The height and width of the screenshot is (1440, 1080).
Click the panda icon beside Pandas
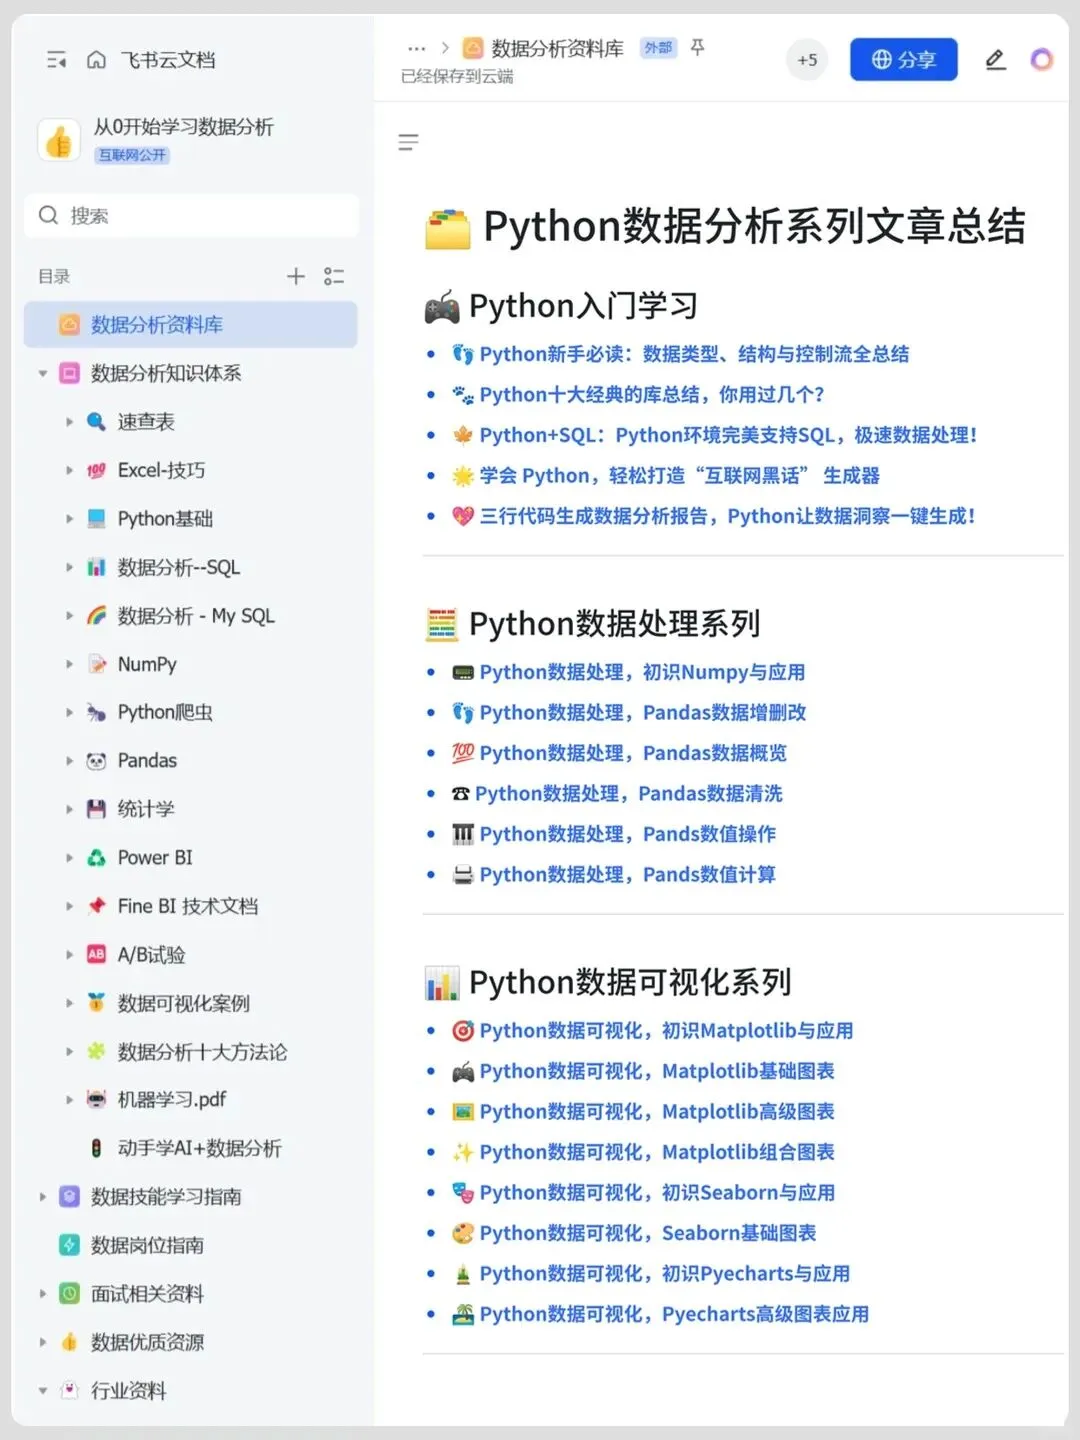(x=96, y=761)
